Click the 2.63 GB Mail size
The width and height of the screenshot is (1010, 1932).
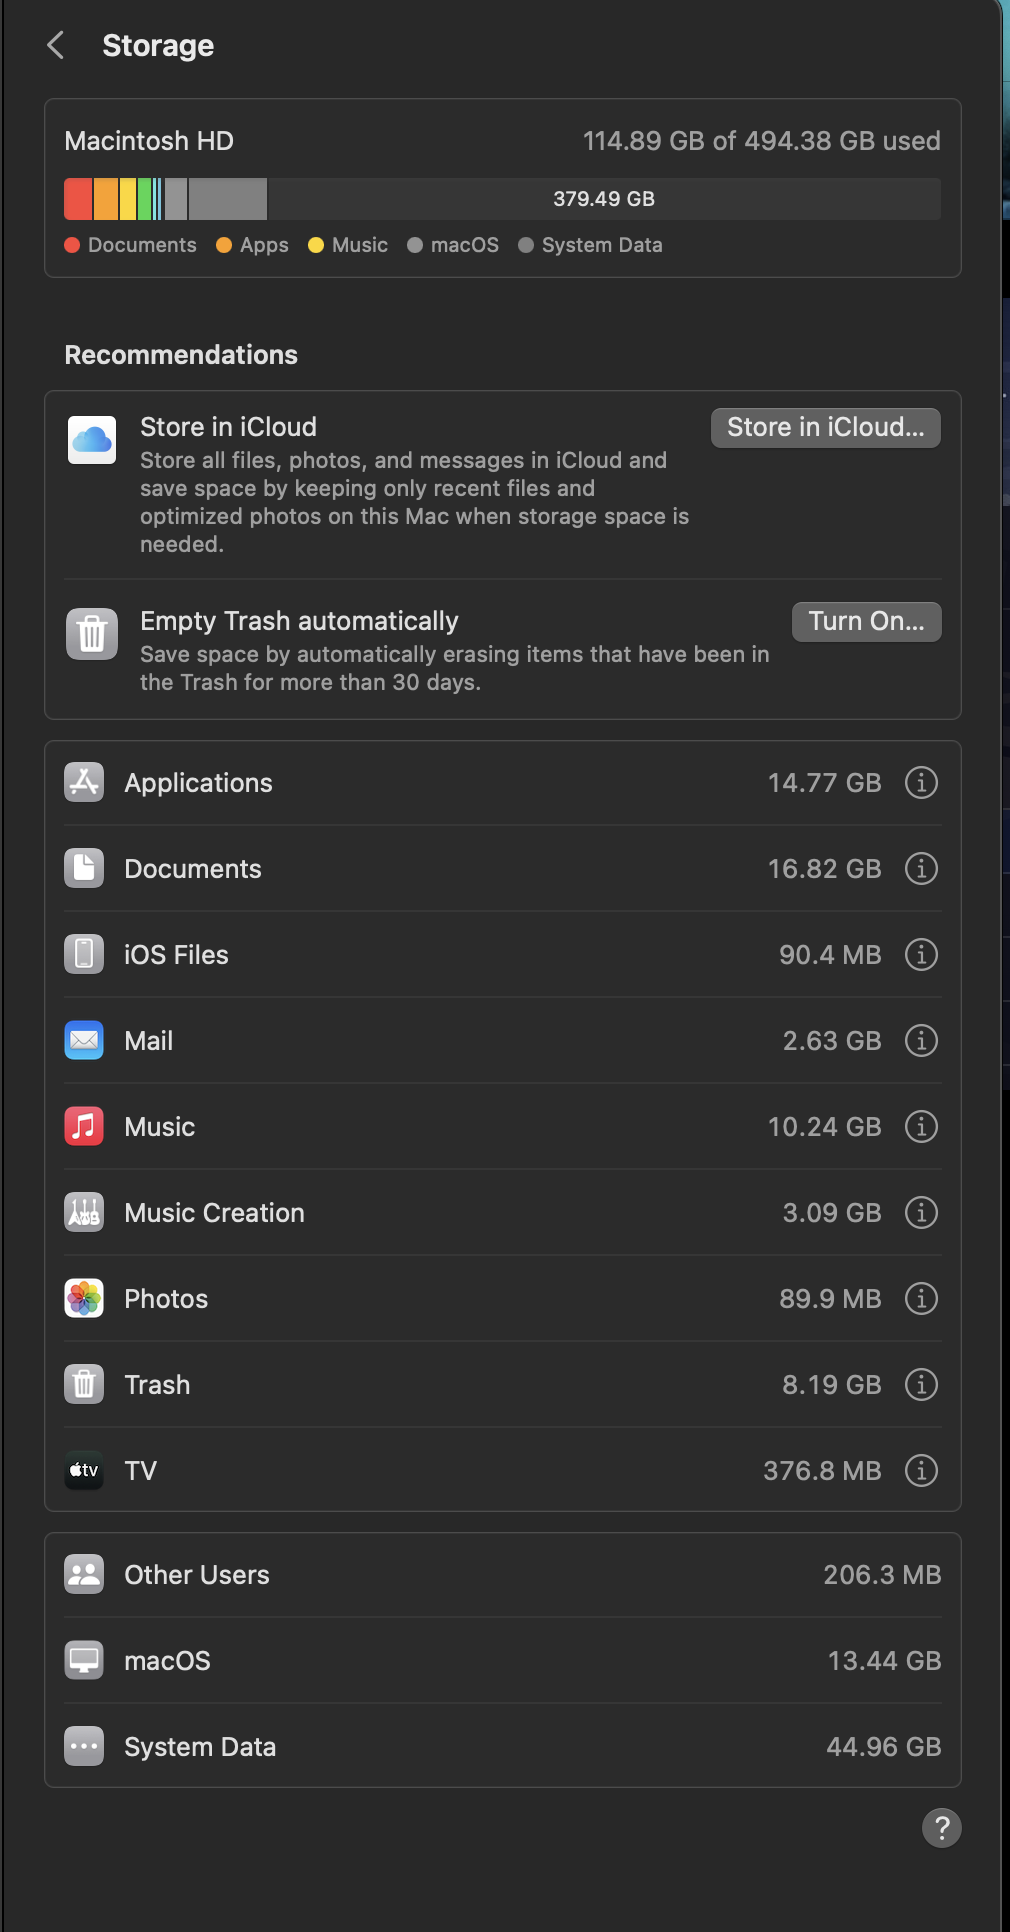pyautogui.click(x=832, y=1040)
